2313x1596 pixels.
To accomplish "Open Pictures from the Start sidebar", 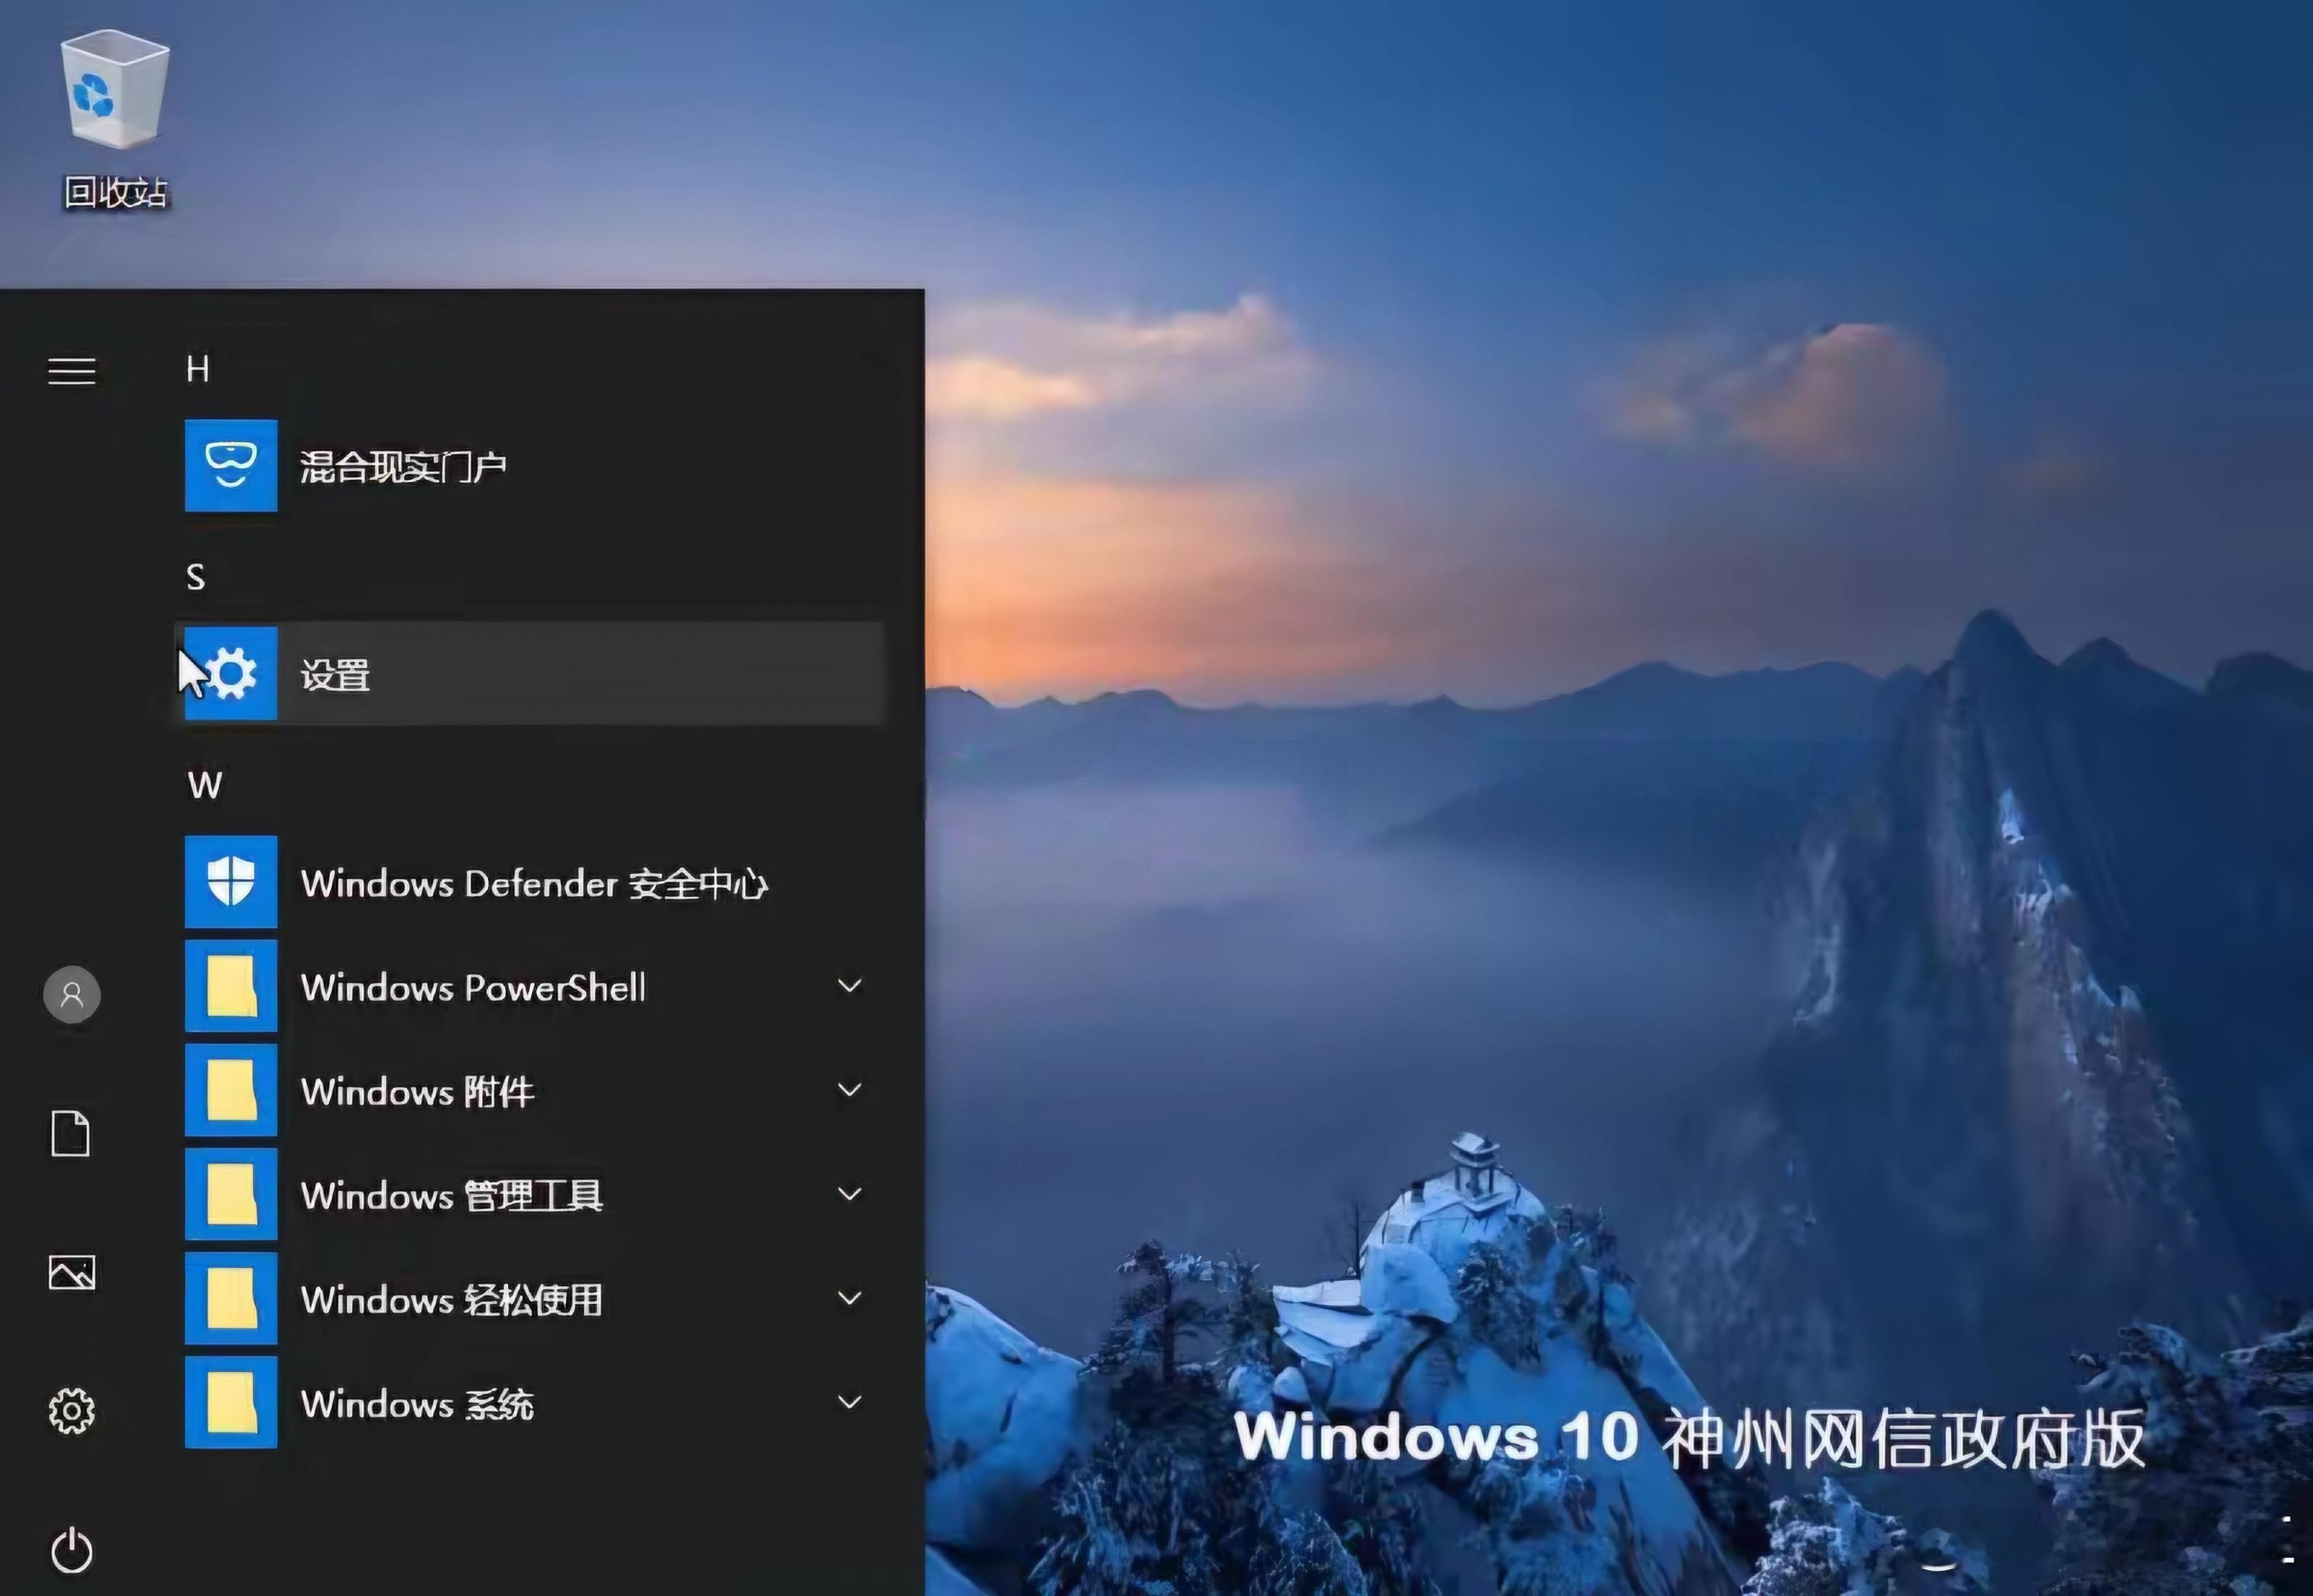I will click(72, 1272).
